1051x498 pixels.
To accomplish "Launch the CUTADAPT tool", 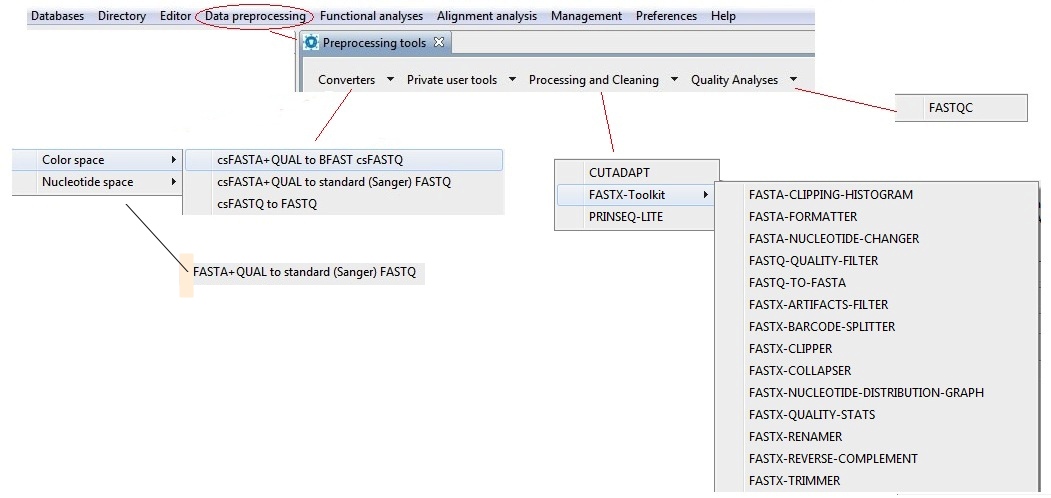I will [x=619, y=173].
